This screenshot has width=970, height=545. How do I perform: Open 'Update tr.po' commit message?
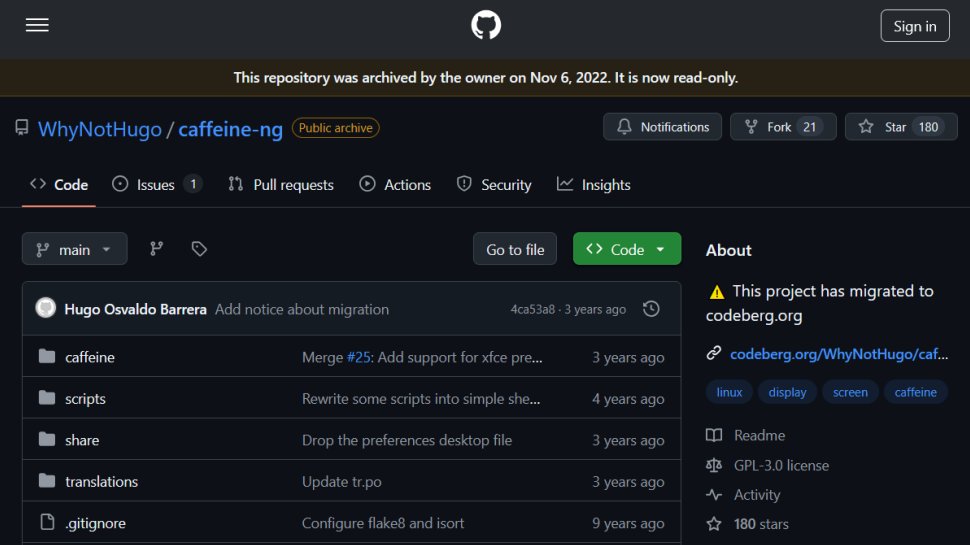click(341, 481)
